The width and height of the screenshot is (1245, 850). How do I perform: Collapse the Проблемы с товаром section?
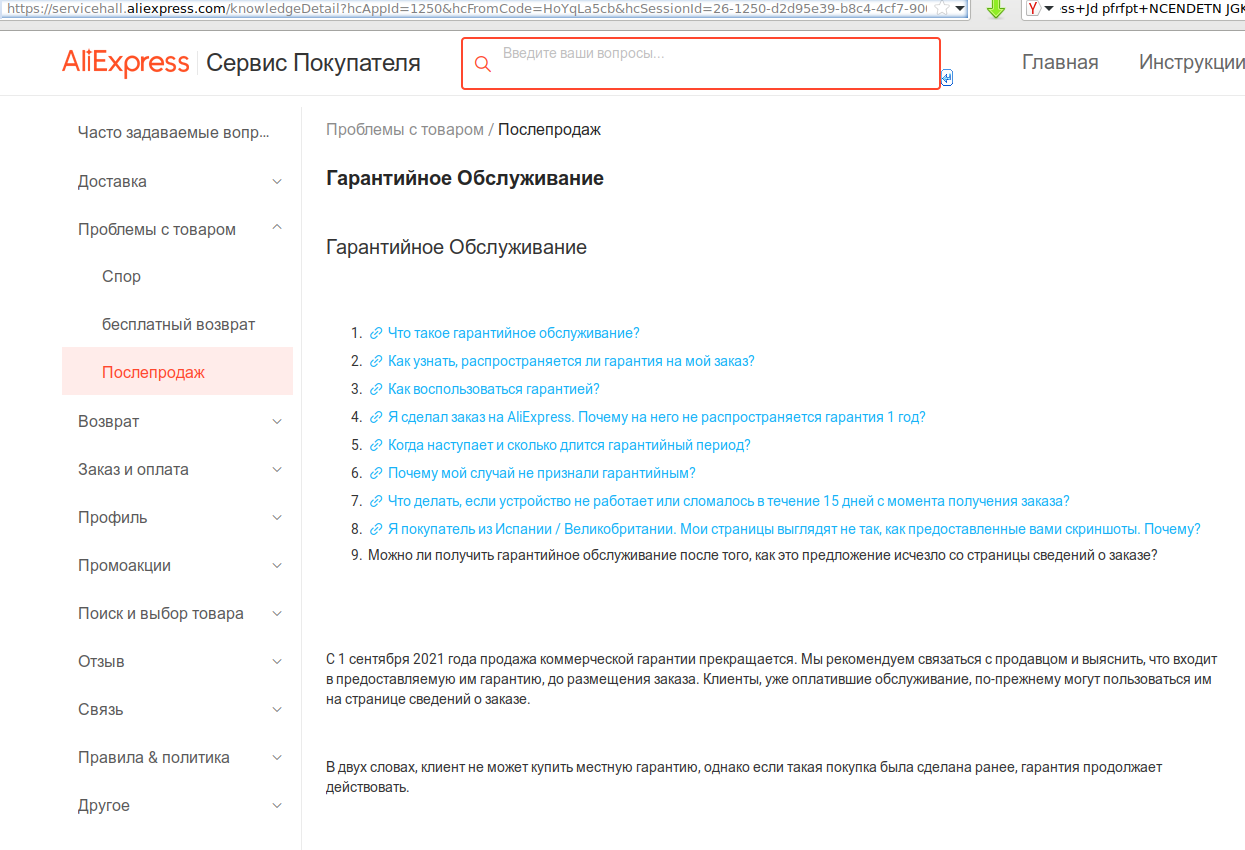point(277,229)
